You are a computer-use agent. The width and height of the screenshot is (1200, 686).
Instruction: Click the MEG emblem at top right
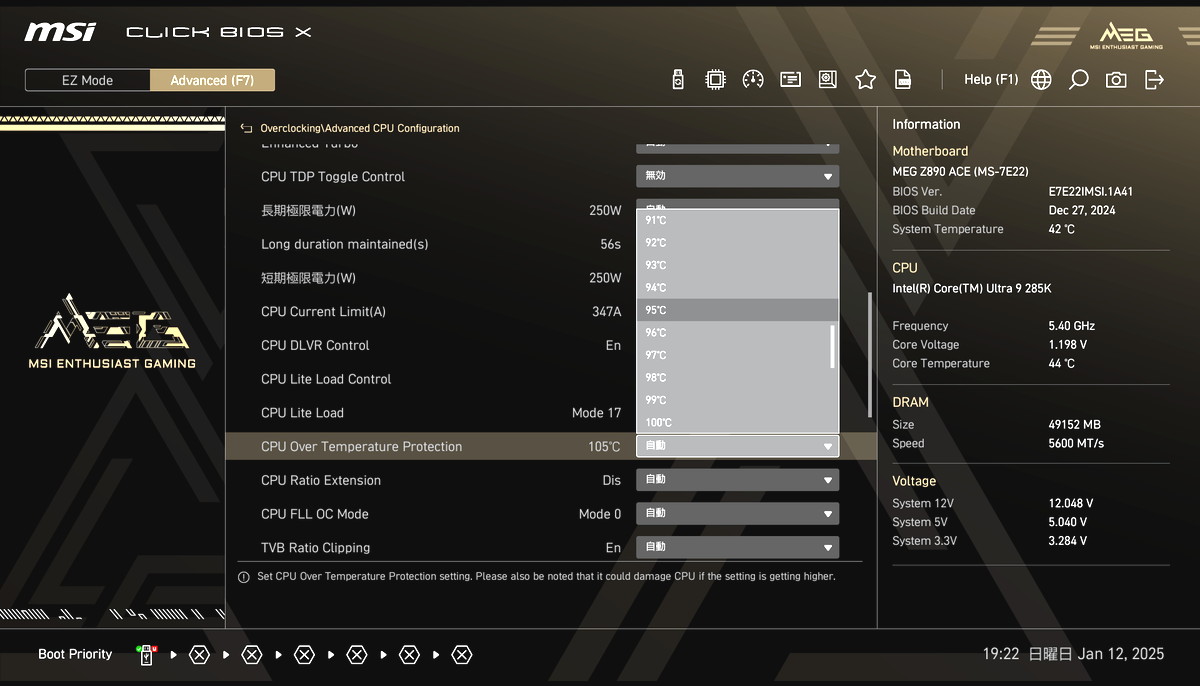[1126, 35]
